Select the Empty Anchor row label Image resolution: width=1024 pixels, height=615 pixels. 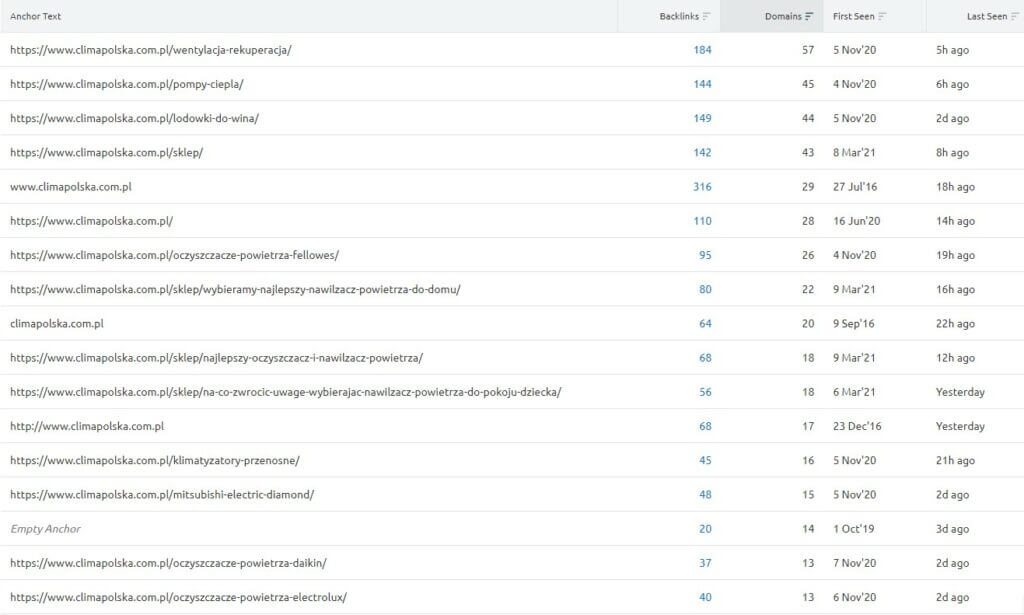pos(45,528)
